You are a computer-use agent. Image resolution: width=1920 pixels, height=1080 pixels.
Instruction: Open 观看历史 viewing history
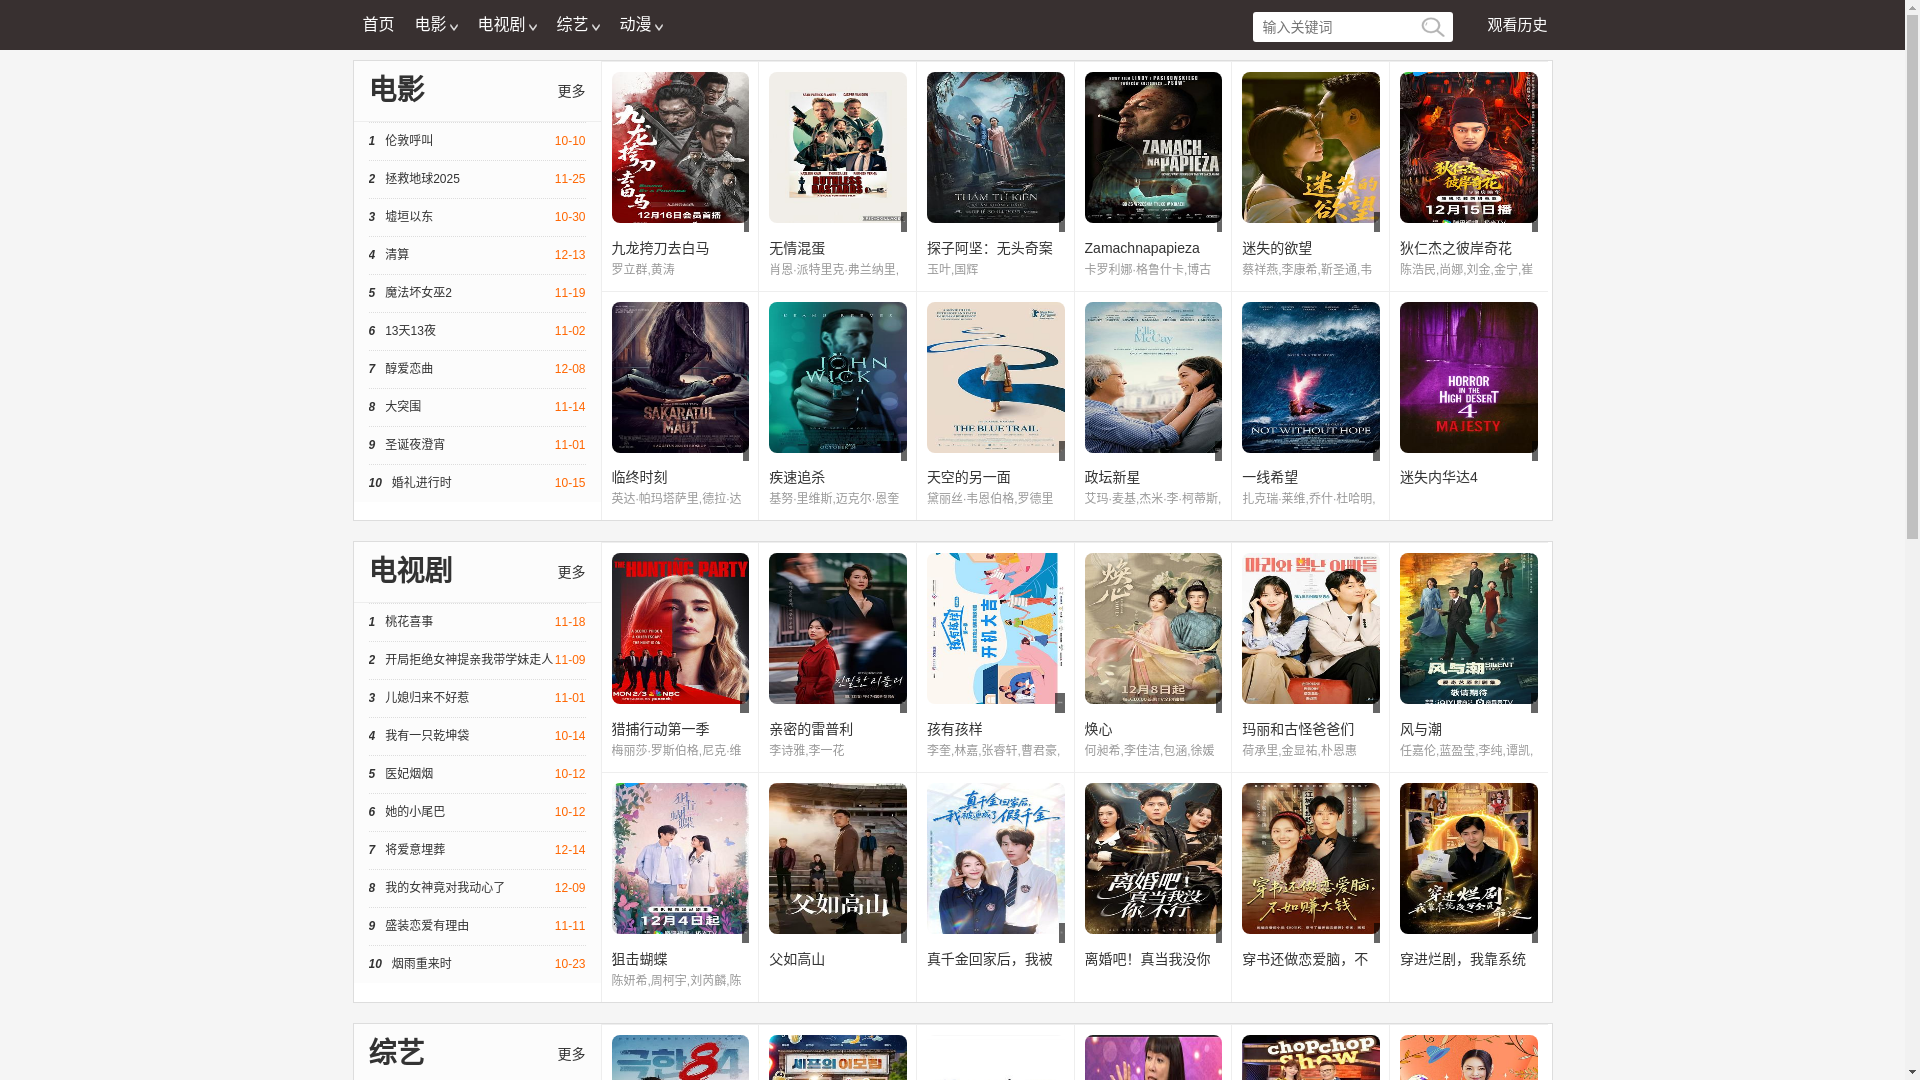(x=1516, y=25)
